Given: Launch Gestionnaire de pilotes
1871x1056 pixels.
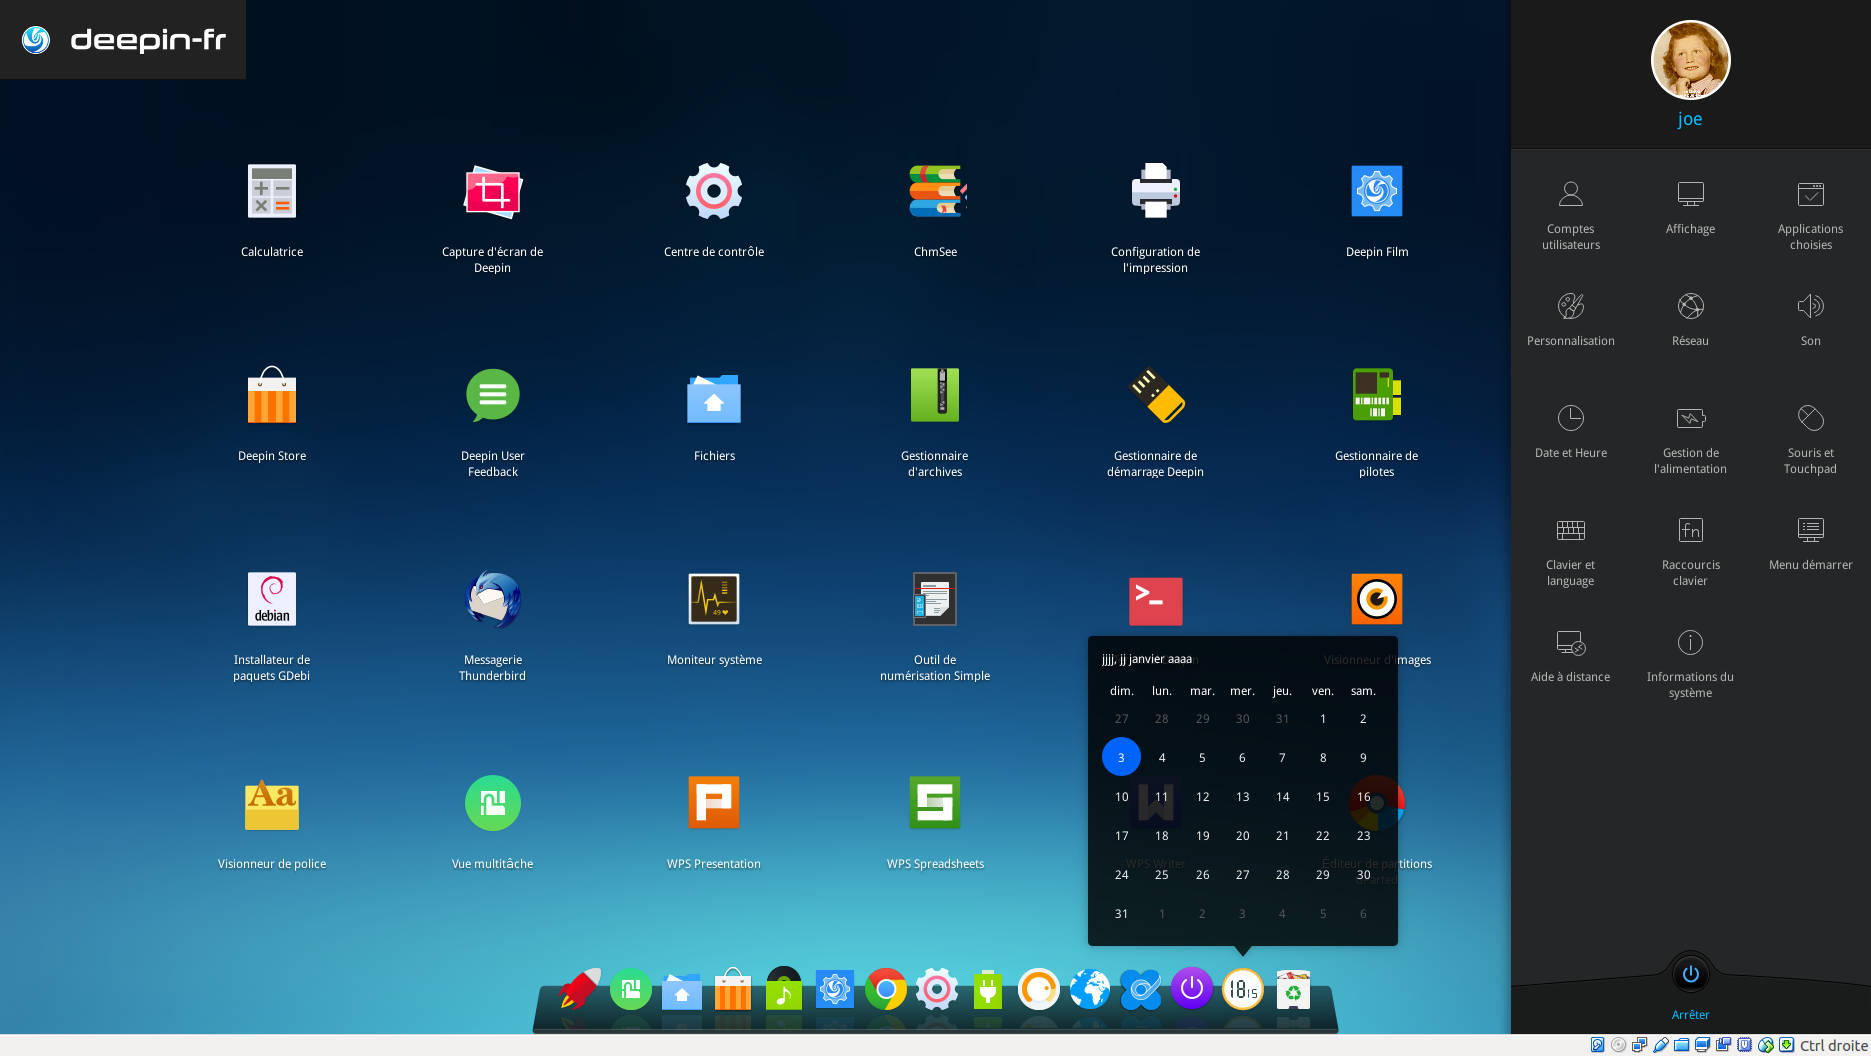Looking at the screenshot, I should pyautogui.click(x=1377, y=395).
